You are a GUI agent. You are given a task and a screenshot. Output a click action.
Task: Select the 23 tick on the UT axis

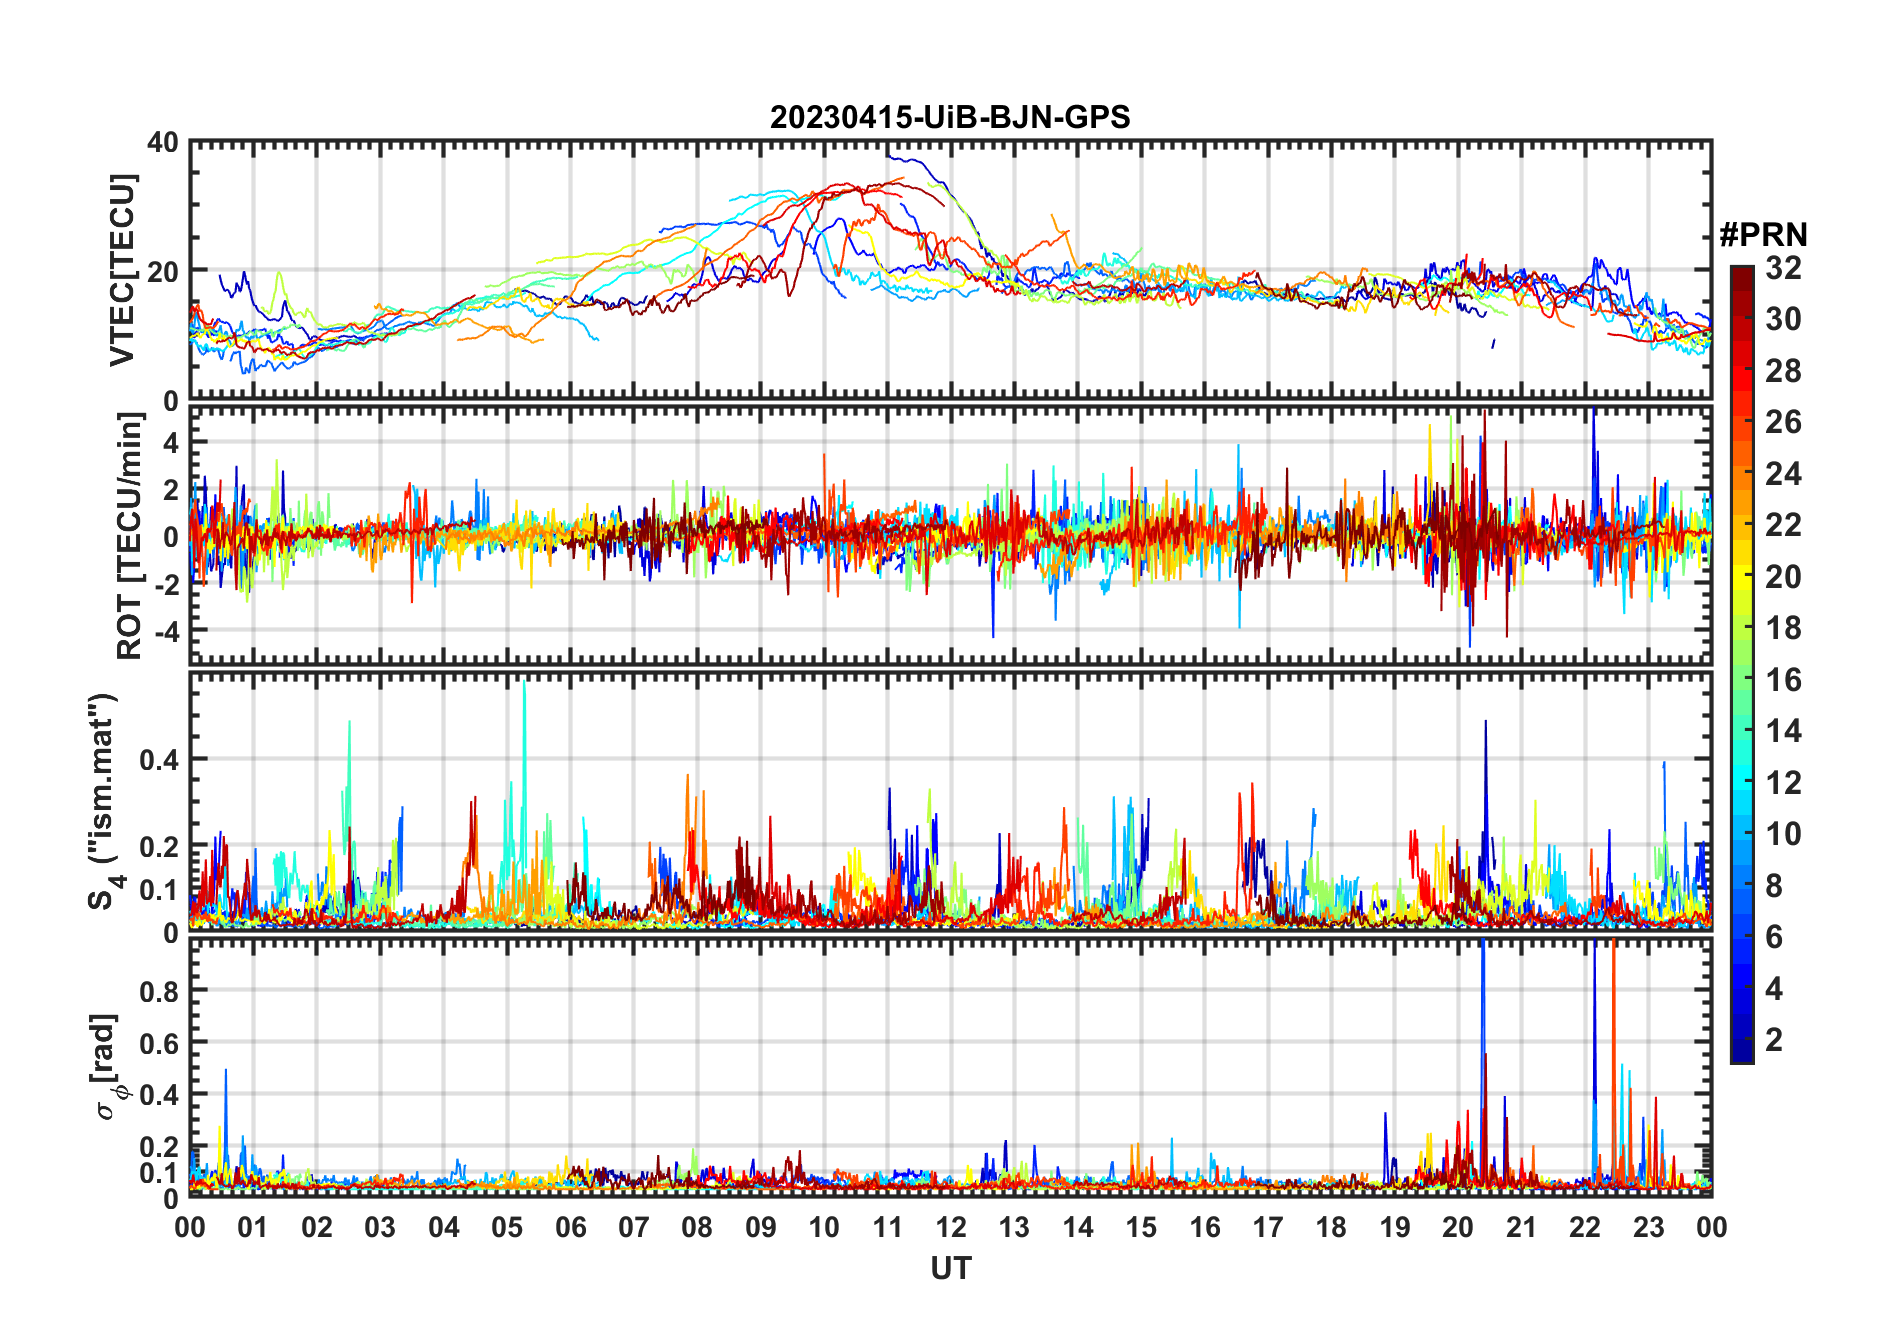point(1648,1227)
